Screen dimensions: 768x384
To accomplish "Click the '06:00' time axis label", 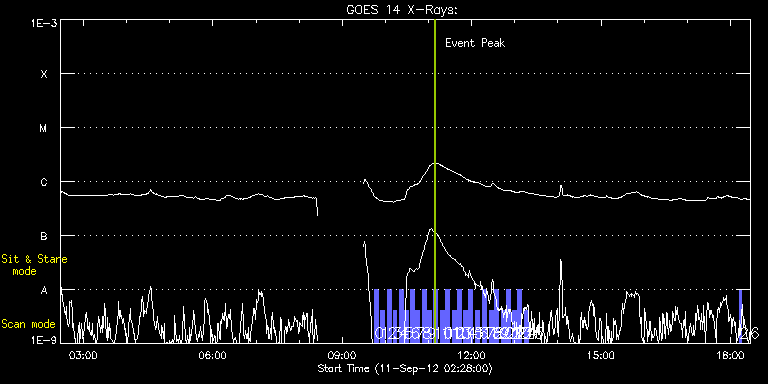I will coord(213,356).
